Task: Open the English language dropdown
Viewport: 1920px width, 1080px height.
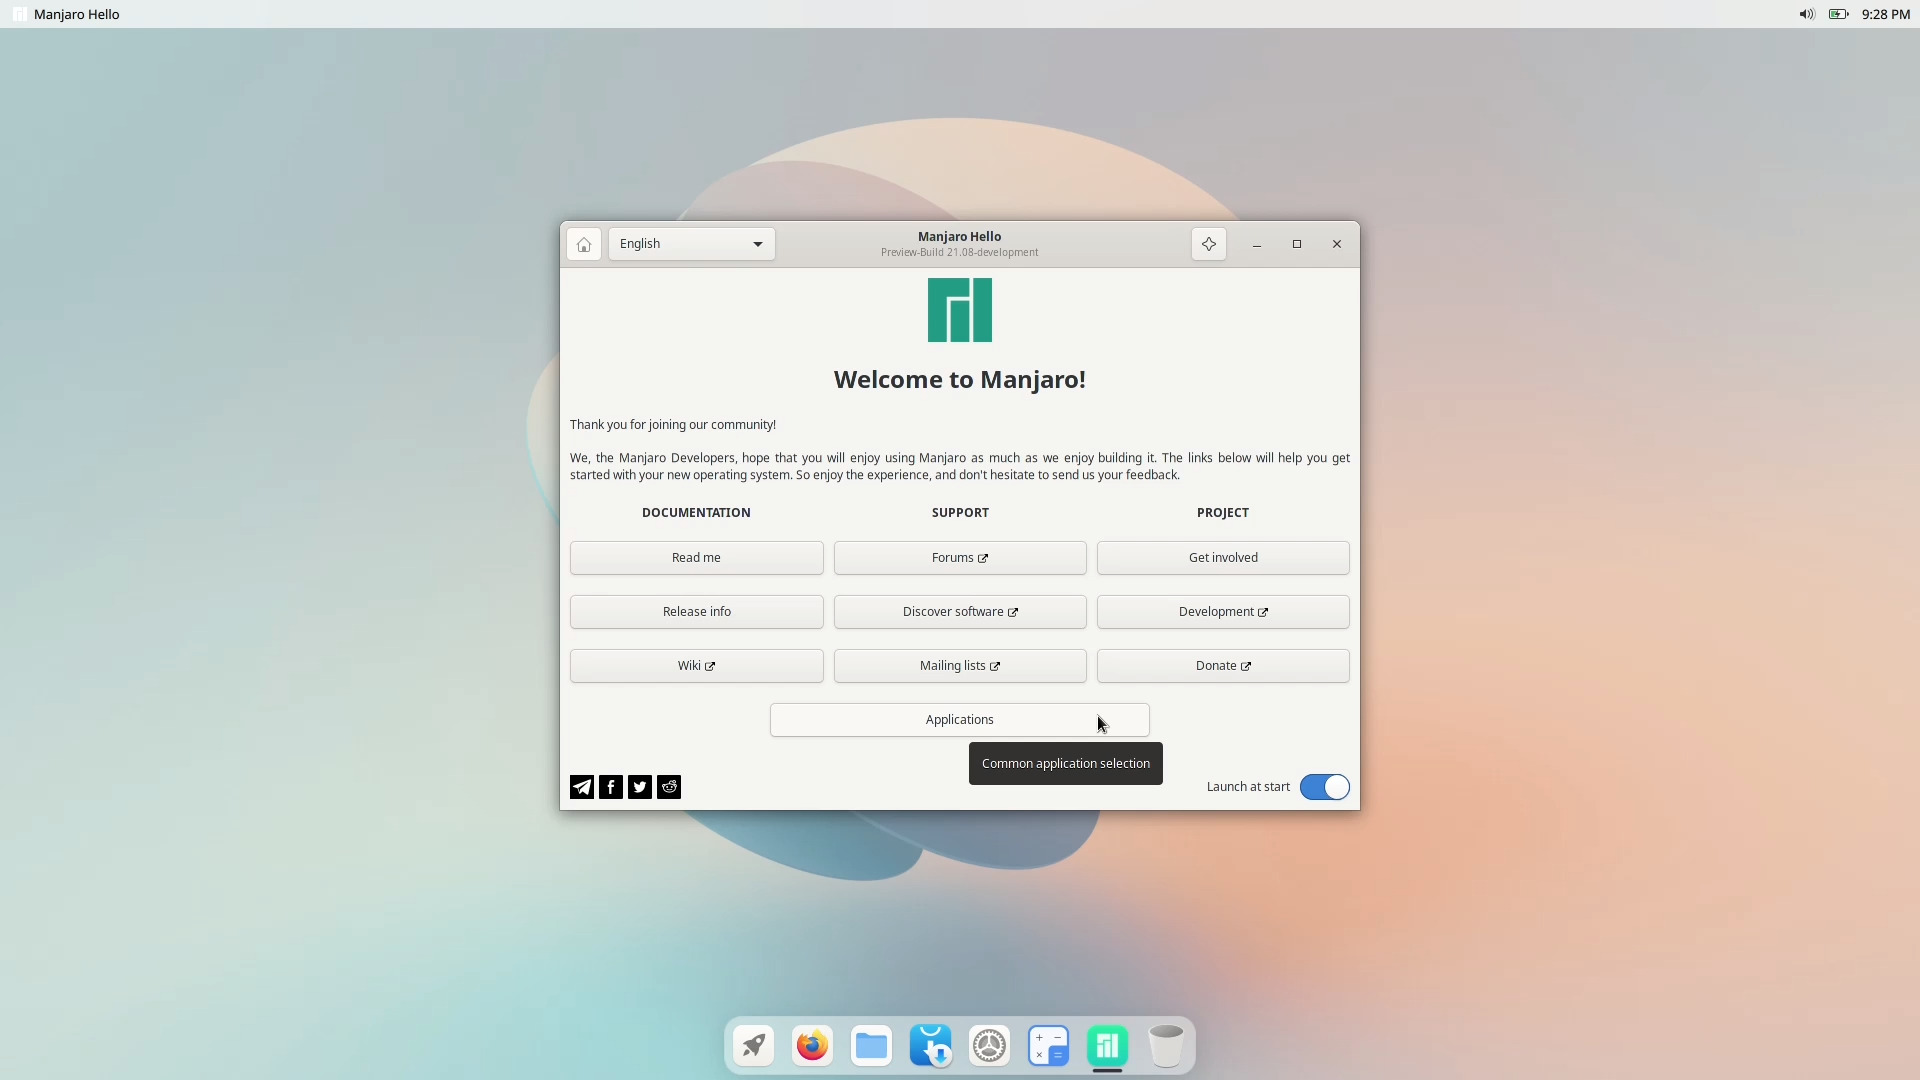Action: pos(690,243)
